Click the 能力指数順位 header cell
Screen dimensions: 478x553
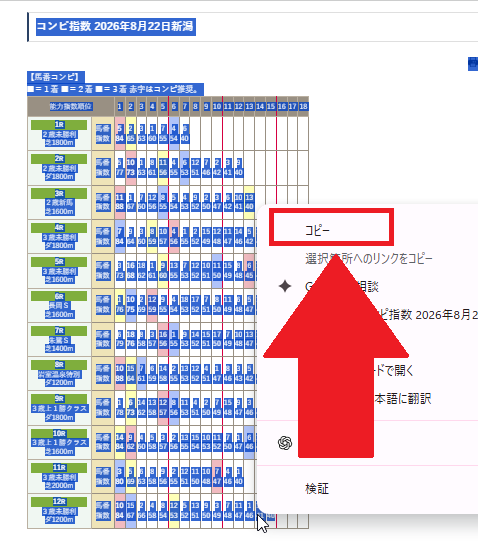coord(71,107)
